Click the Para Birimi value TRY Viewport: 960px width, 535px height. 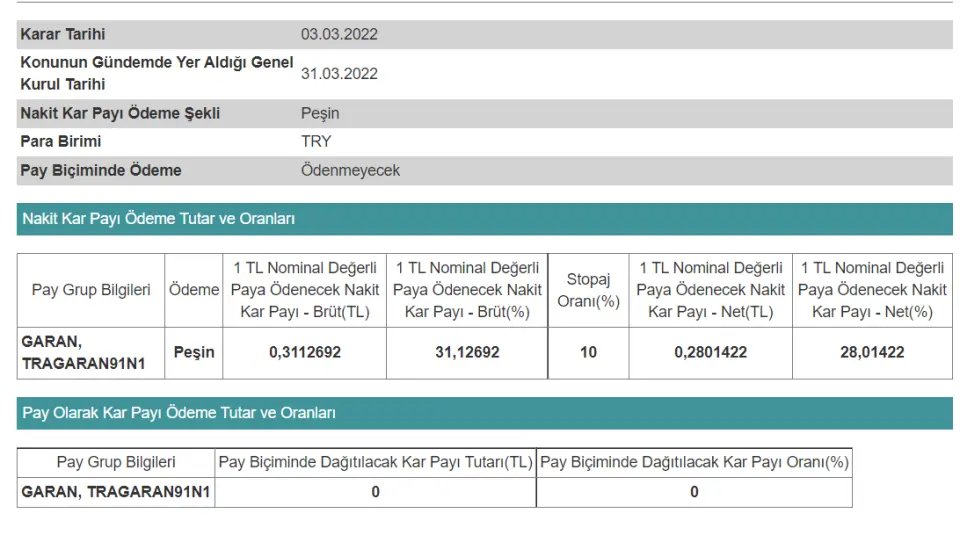316,141
